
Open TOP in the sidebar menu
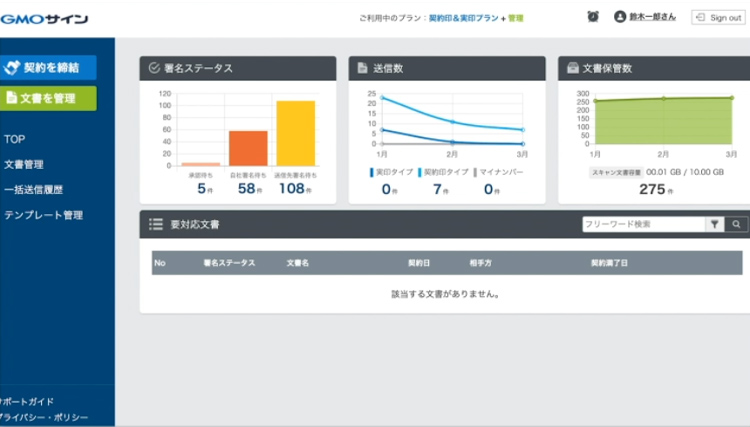click(x=14, y=139)
